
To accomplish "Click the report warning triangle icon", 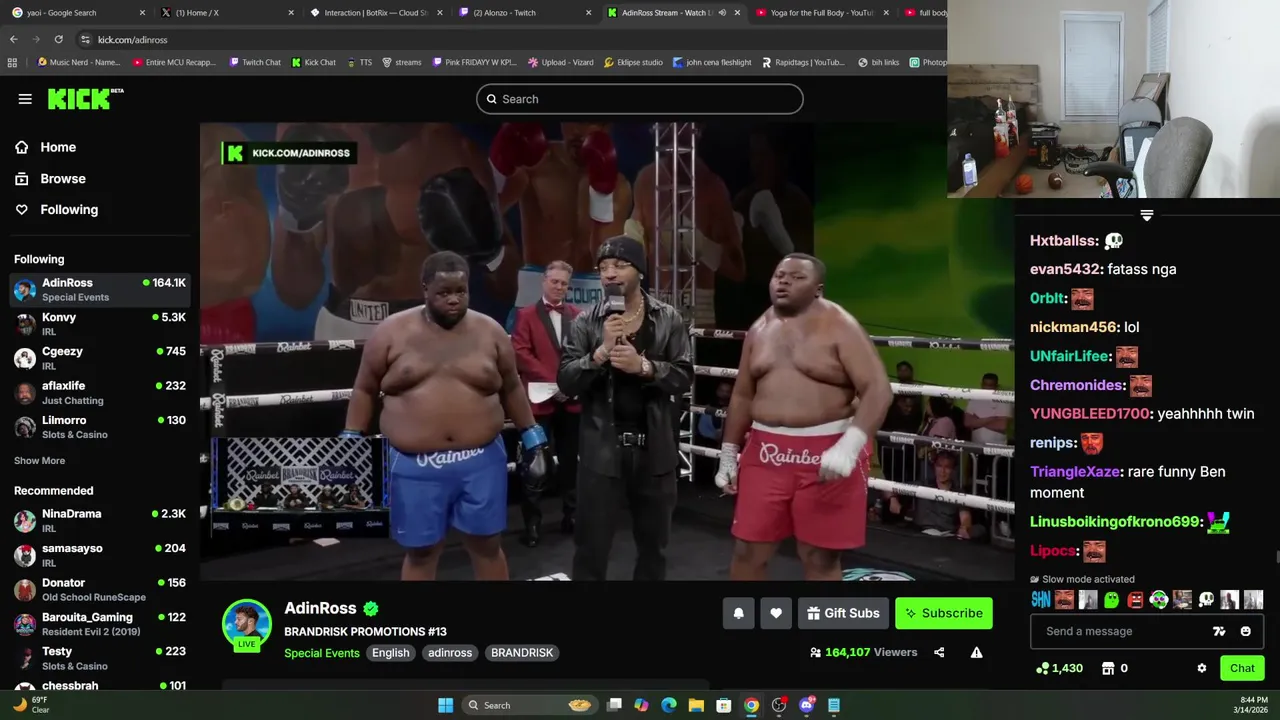I will click(977, 653).
